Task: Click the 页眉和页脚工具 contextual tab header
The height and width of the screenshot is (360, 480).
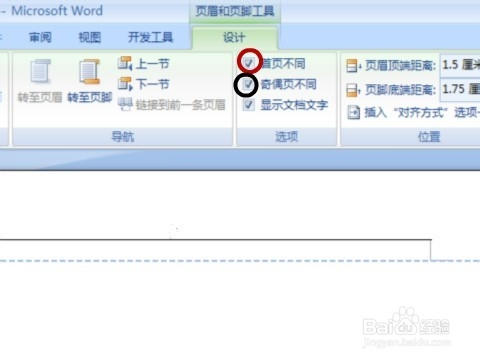Action: [x=235, y=11]
